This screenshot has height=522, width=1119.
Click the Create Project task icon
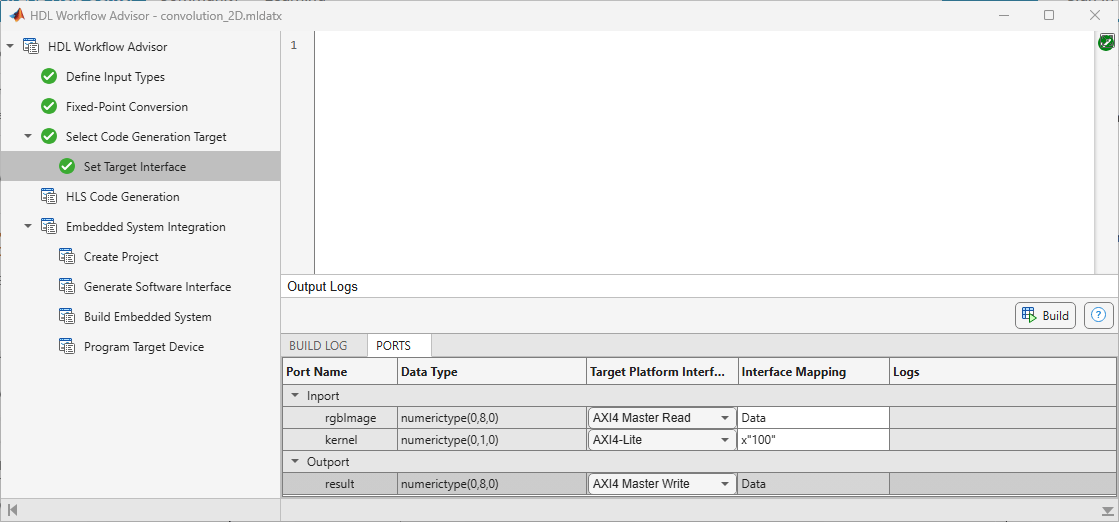pos(66,256)
